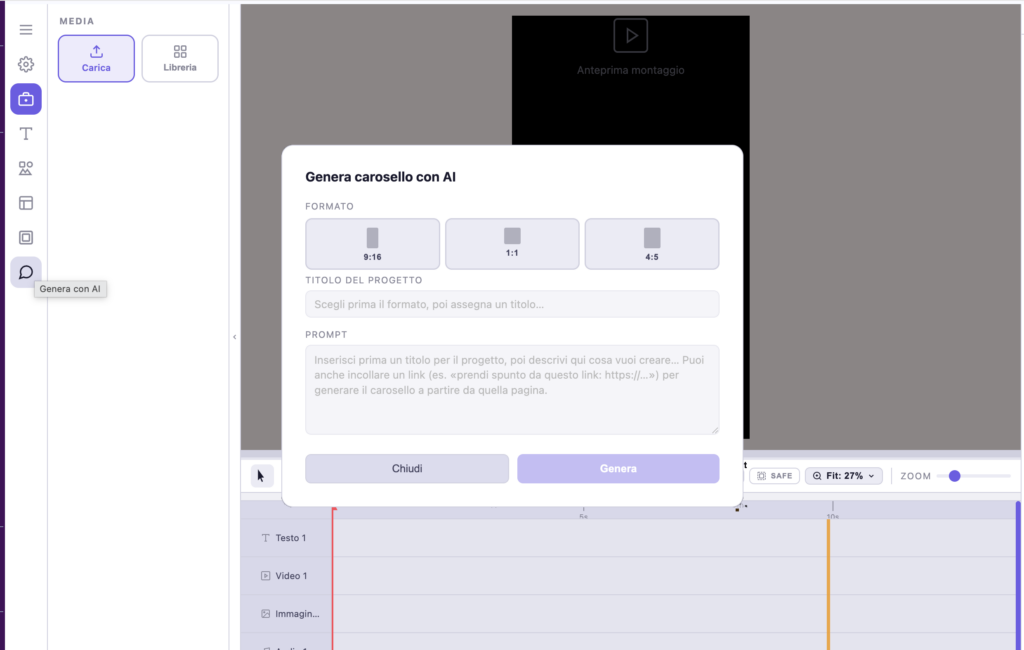Screen dimensions: 1024x650
Task: Play the Anteprima montaggio preview
Action: (631, 36)
